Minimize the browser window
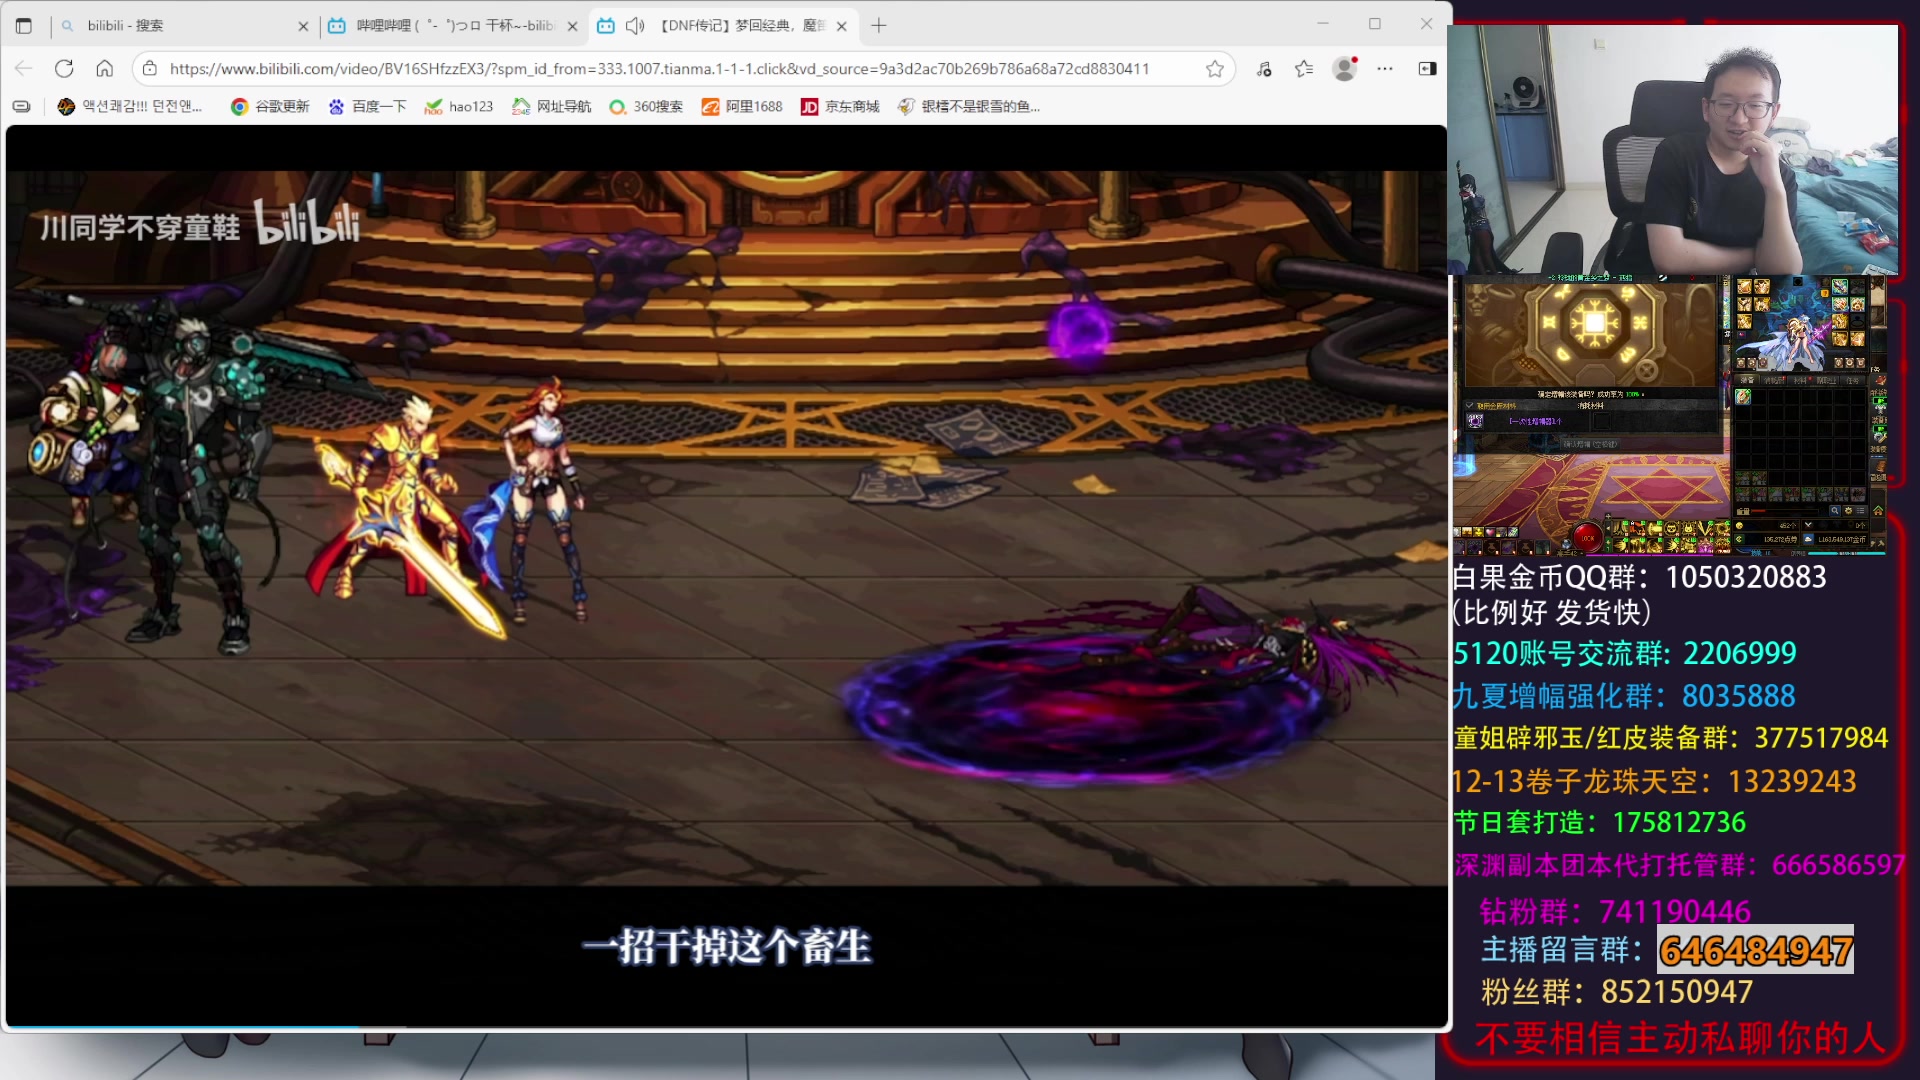1920x1080 pixels. click(x=1322, y=24)
